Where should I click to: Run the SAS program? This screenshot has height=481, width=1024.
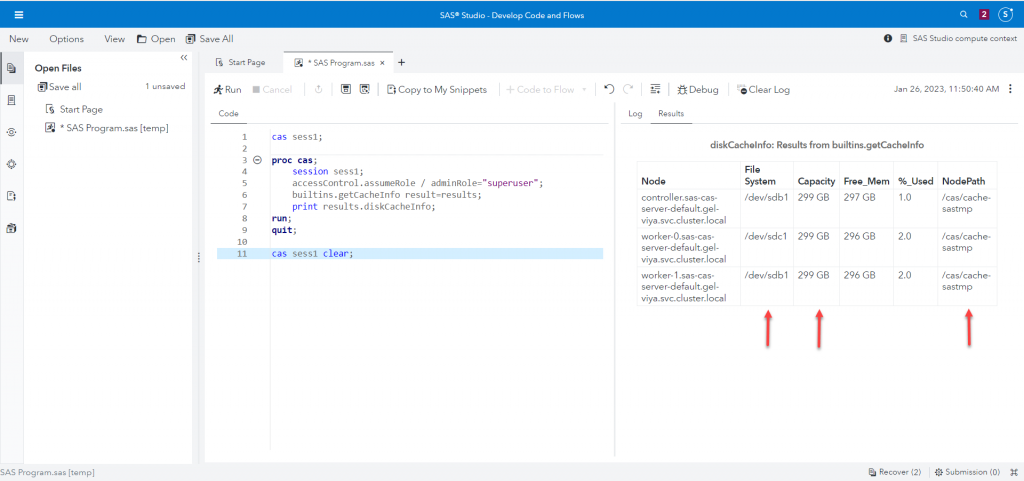[227, 89]
